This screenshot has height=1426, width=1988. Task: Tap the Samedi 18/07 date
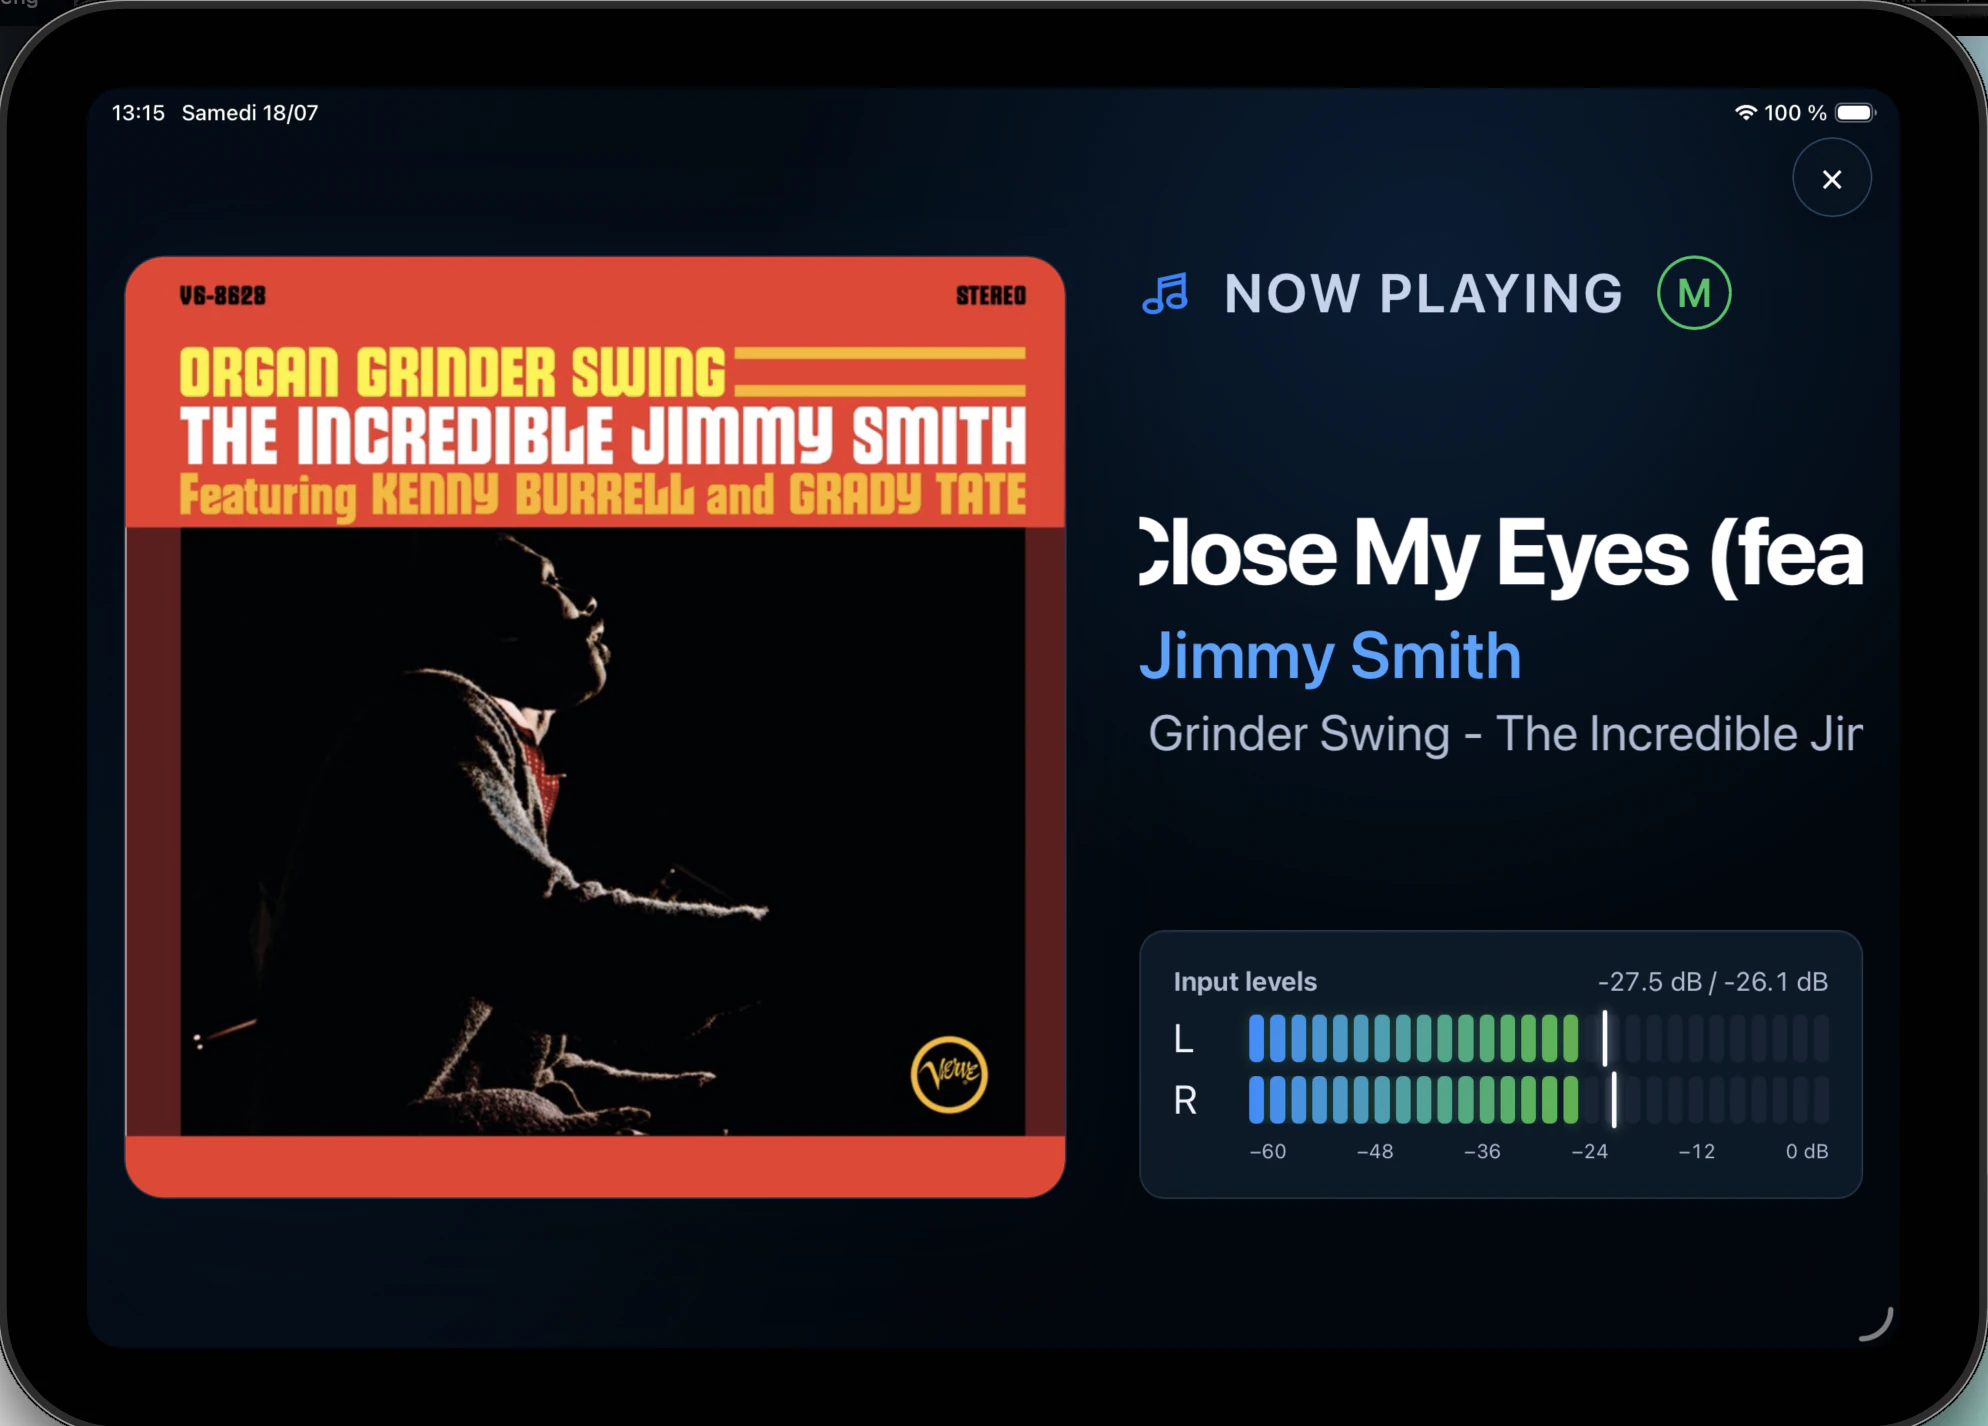[x=250, y=113]
